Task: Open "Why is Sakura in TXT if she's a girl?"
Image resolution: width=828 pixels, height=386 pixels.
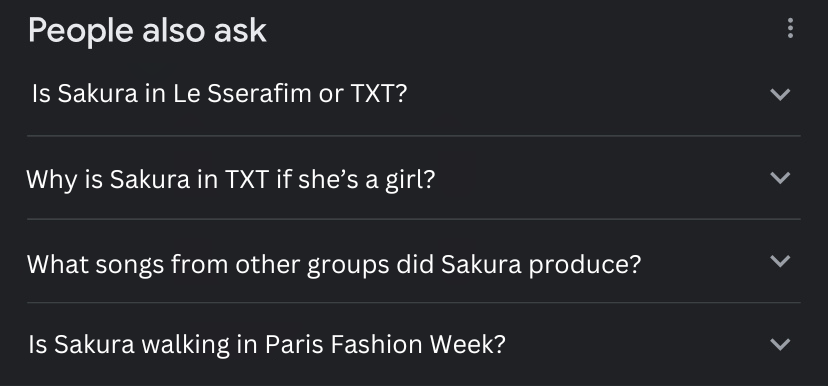Action: pyautogui.click(x=230, y=180)
